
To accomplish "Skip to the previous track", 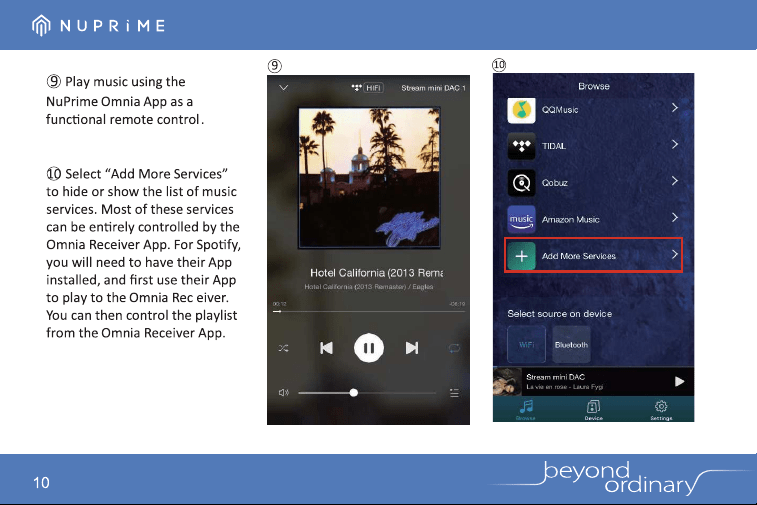I will [x=326, y=348].
